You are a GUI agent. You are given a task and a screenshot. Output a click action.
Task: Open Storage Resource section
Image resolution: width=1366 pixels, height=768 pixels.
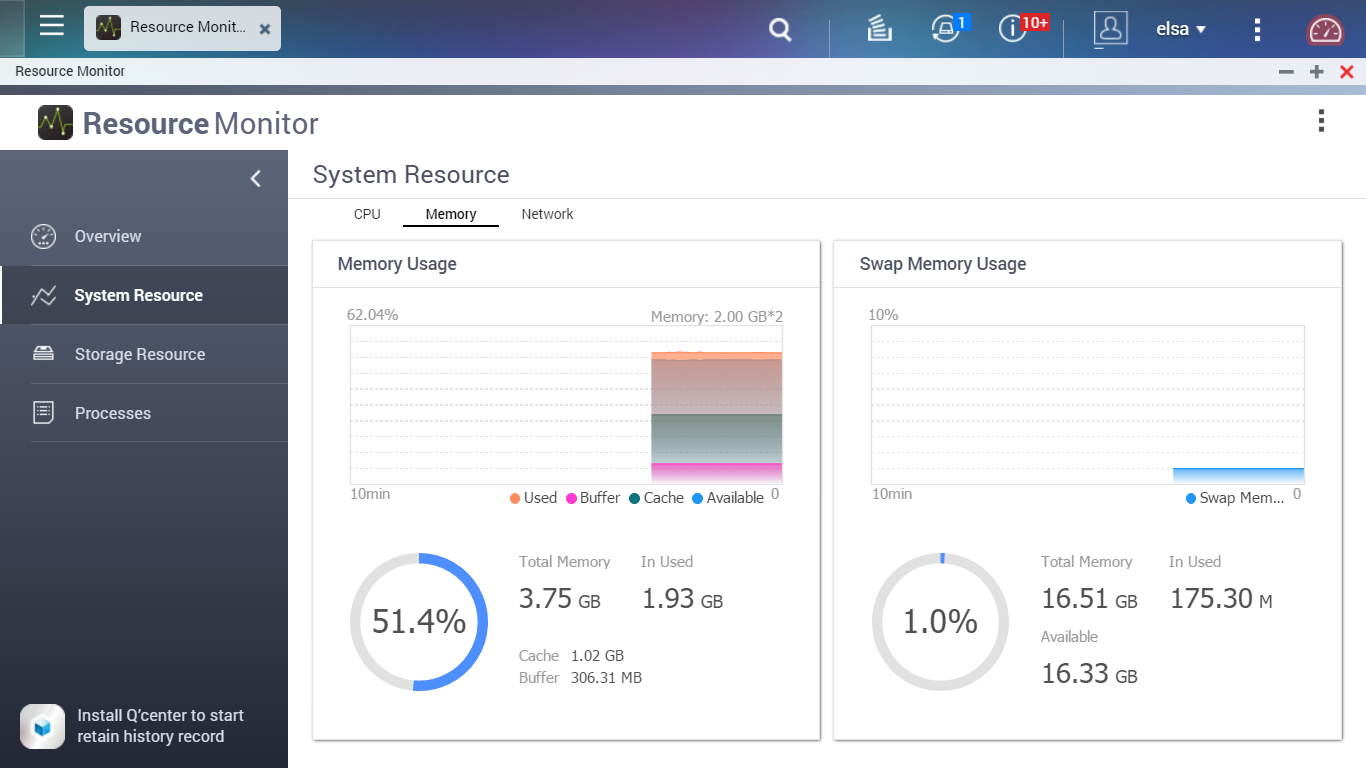[x=140, y=355]
